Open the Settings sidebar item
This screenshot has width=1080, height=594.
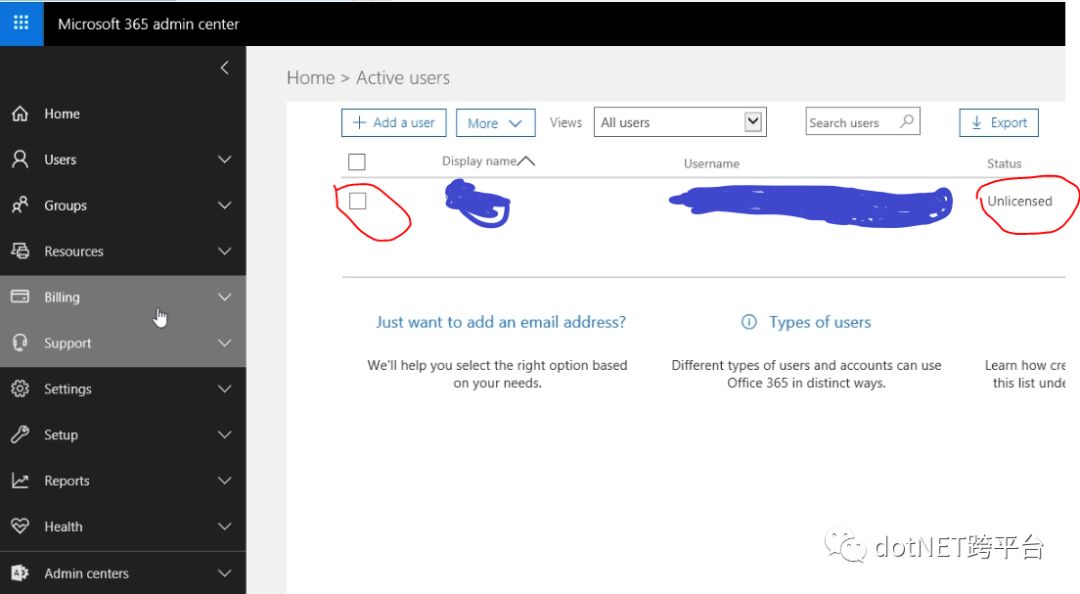pos(123,389)
